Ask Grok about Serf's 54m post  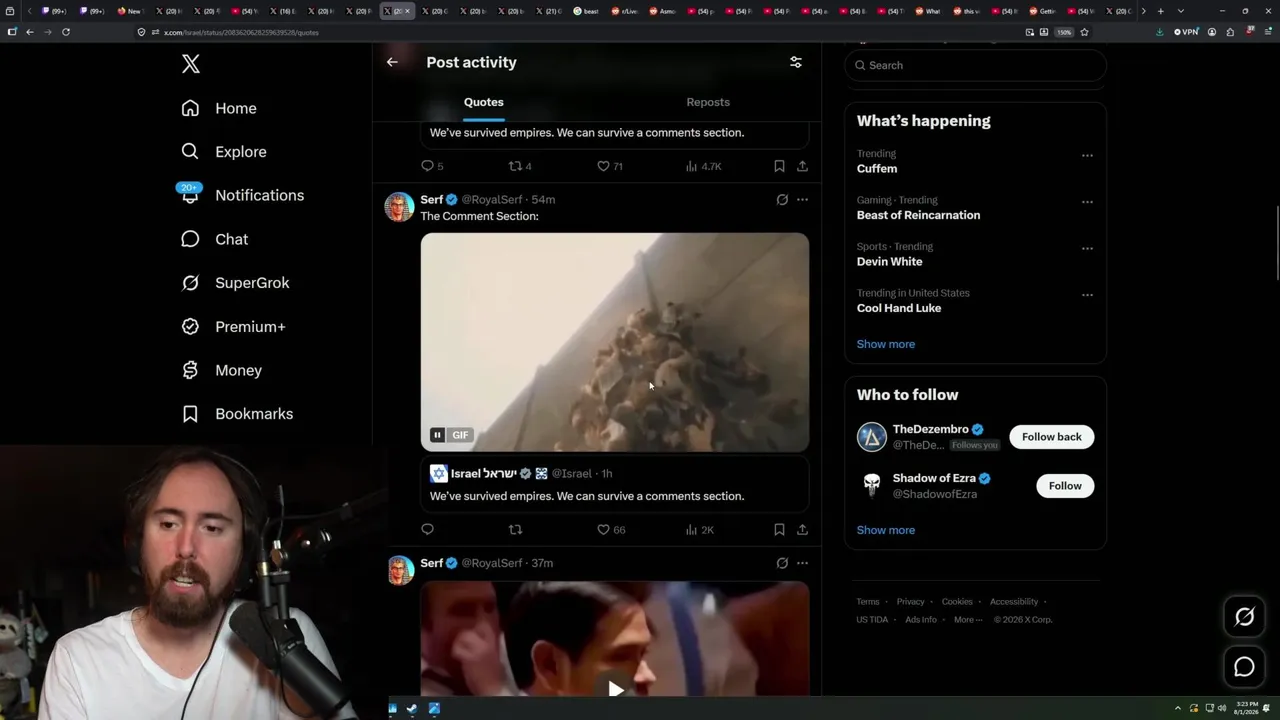point(782,200)
